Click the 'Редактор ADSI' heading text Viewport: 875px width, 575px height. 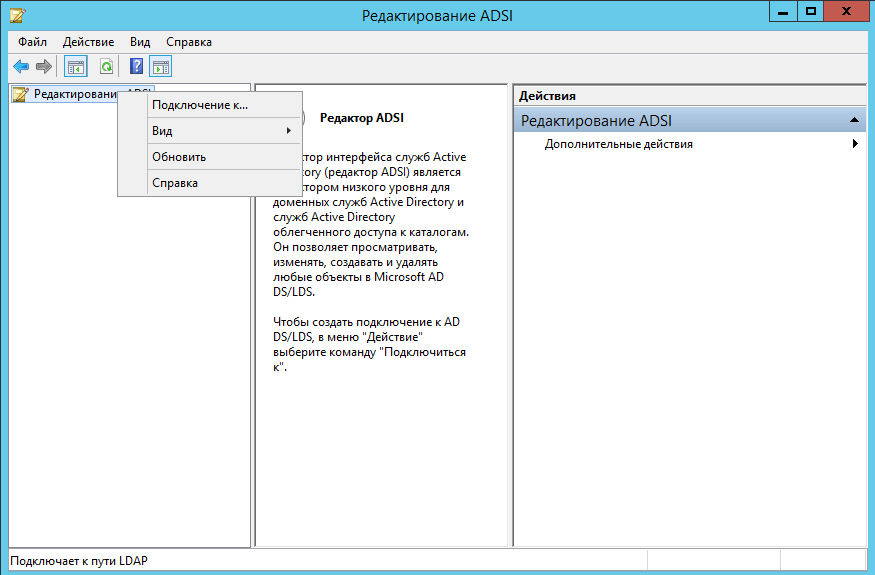[362, 118]
